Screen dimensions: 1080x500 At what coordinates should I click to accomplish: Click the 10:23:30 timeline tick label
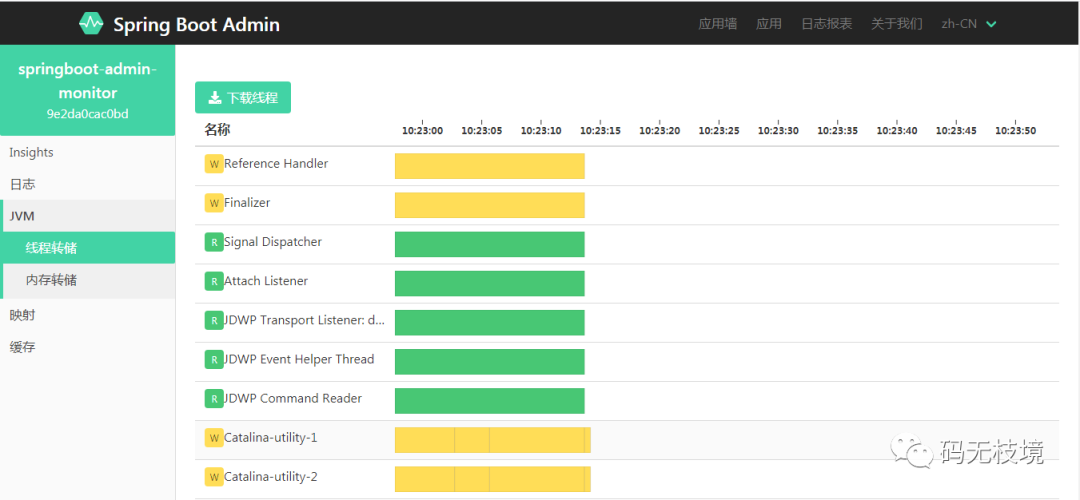(x=778, y=130)
